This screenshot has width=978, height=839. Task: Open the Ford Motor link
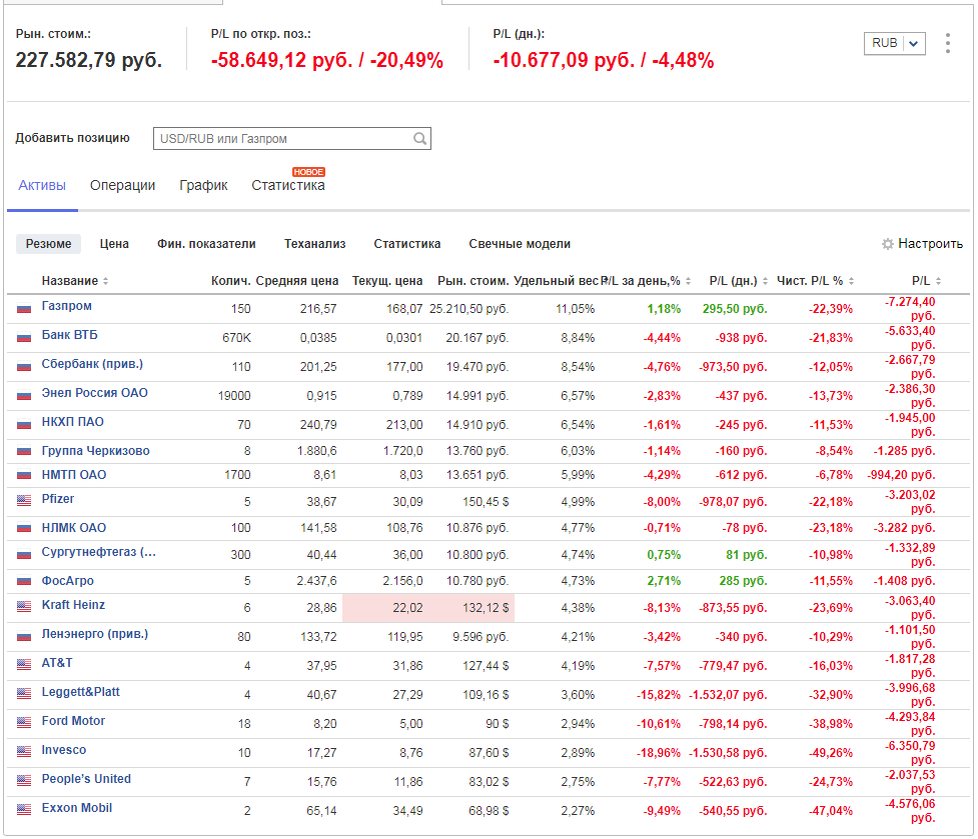(74, 721)
